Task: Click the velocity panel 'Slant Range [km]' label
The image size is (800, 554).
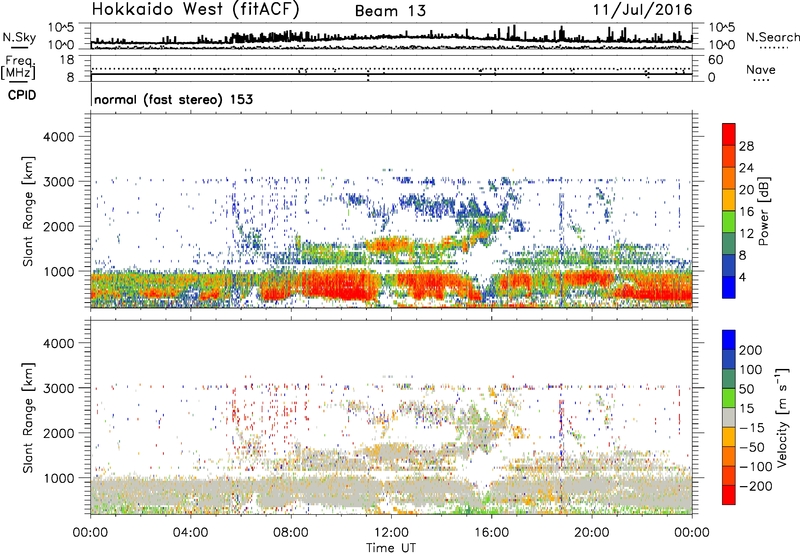Action: (28, 418)
